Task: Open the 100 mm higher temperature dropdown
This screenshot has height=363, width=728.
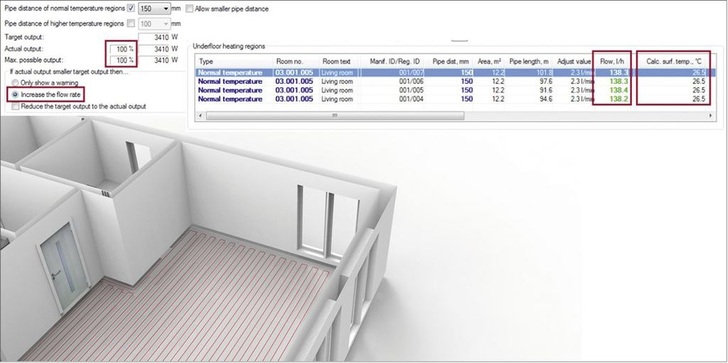Action: point(155,23)
